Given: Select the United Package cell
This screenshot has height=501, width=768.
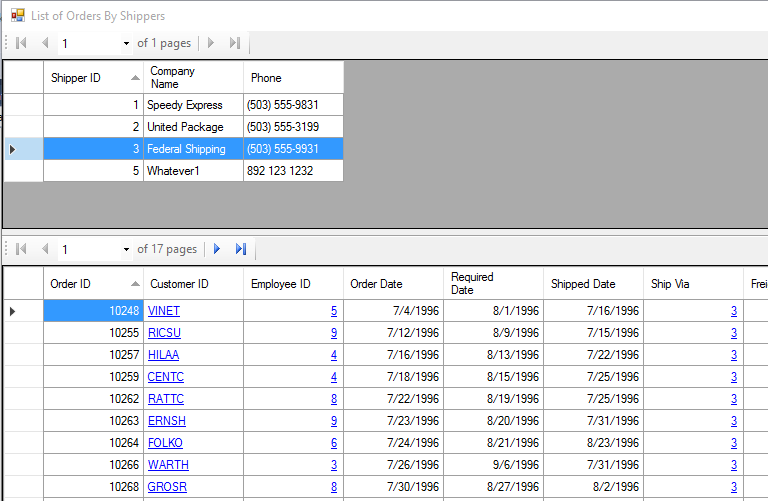Looking at the screenshot, I should click(193, 127).
